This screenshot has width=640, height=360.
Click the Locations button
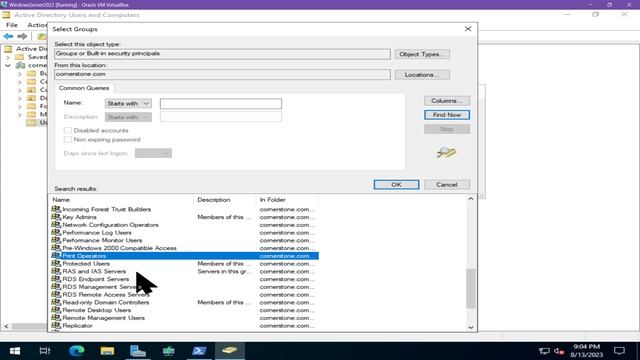pyautogui.click(x=422, y=75)
